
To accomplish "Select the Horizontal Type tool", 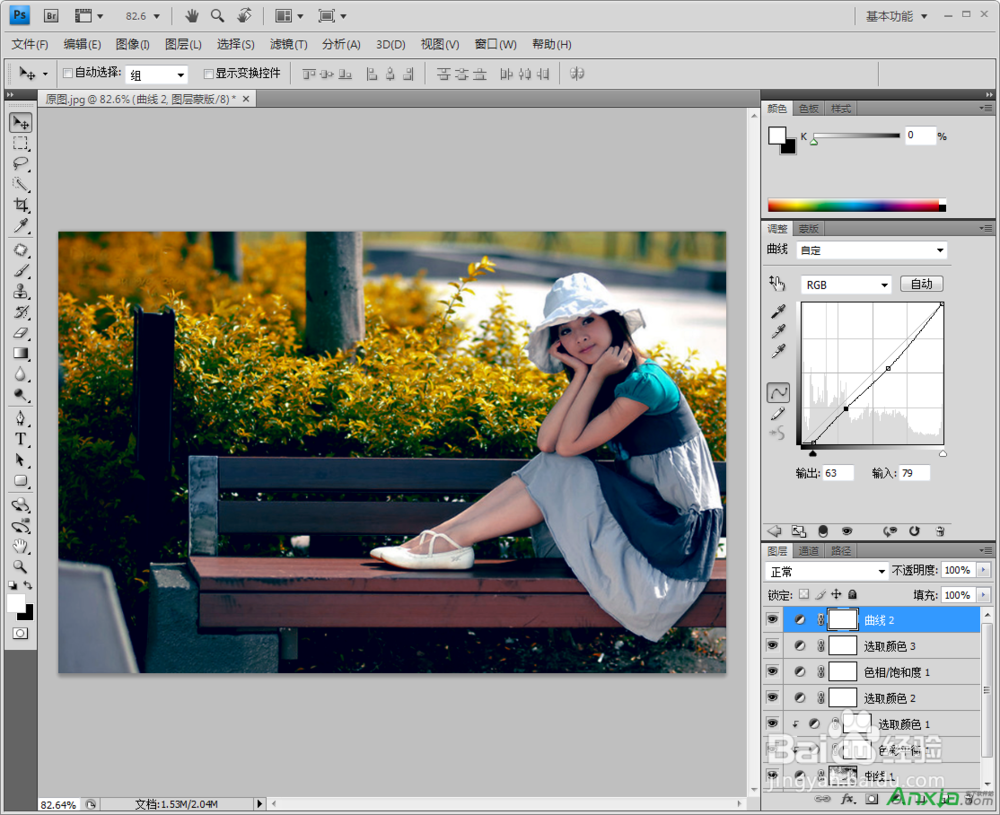I will point(20,439).
